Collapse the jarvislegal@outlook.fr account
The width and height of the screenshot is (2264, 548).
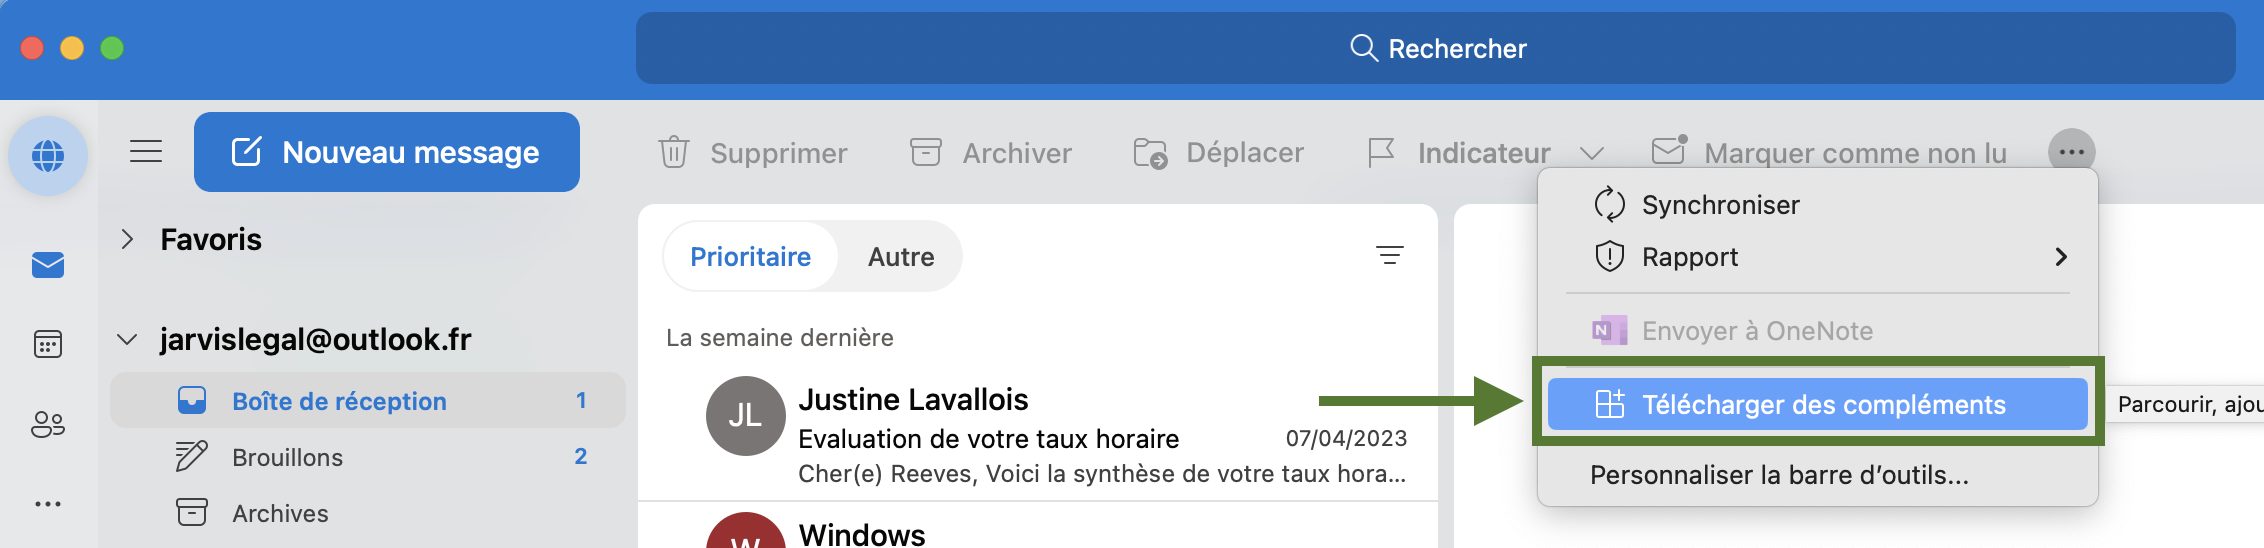coord(127,340)
